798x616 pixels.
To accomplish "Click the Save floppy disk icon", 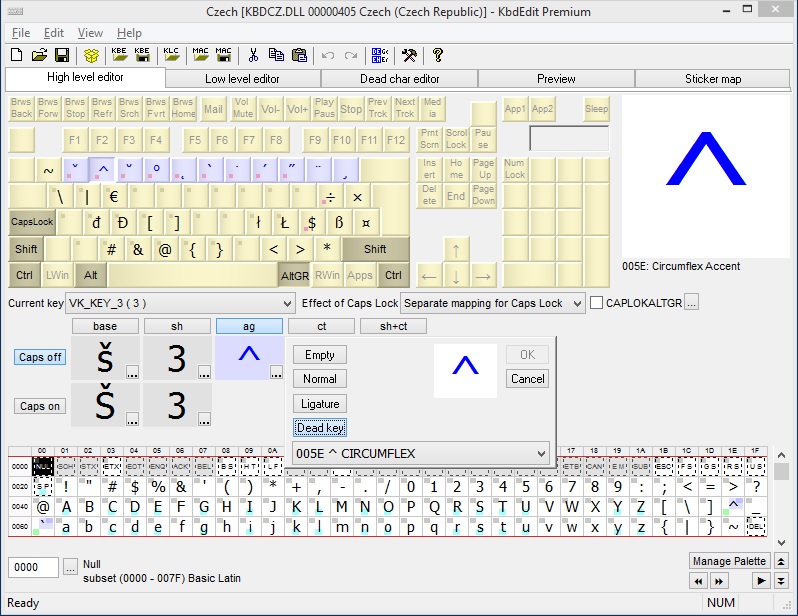I will point(61,55).
